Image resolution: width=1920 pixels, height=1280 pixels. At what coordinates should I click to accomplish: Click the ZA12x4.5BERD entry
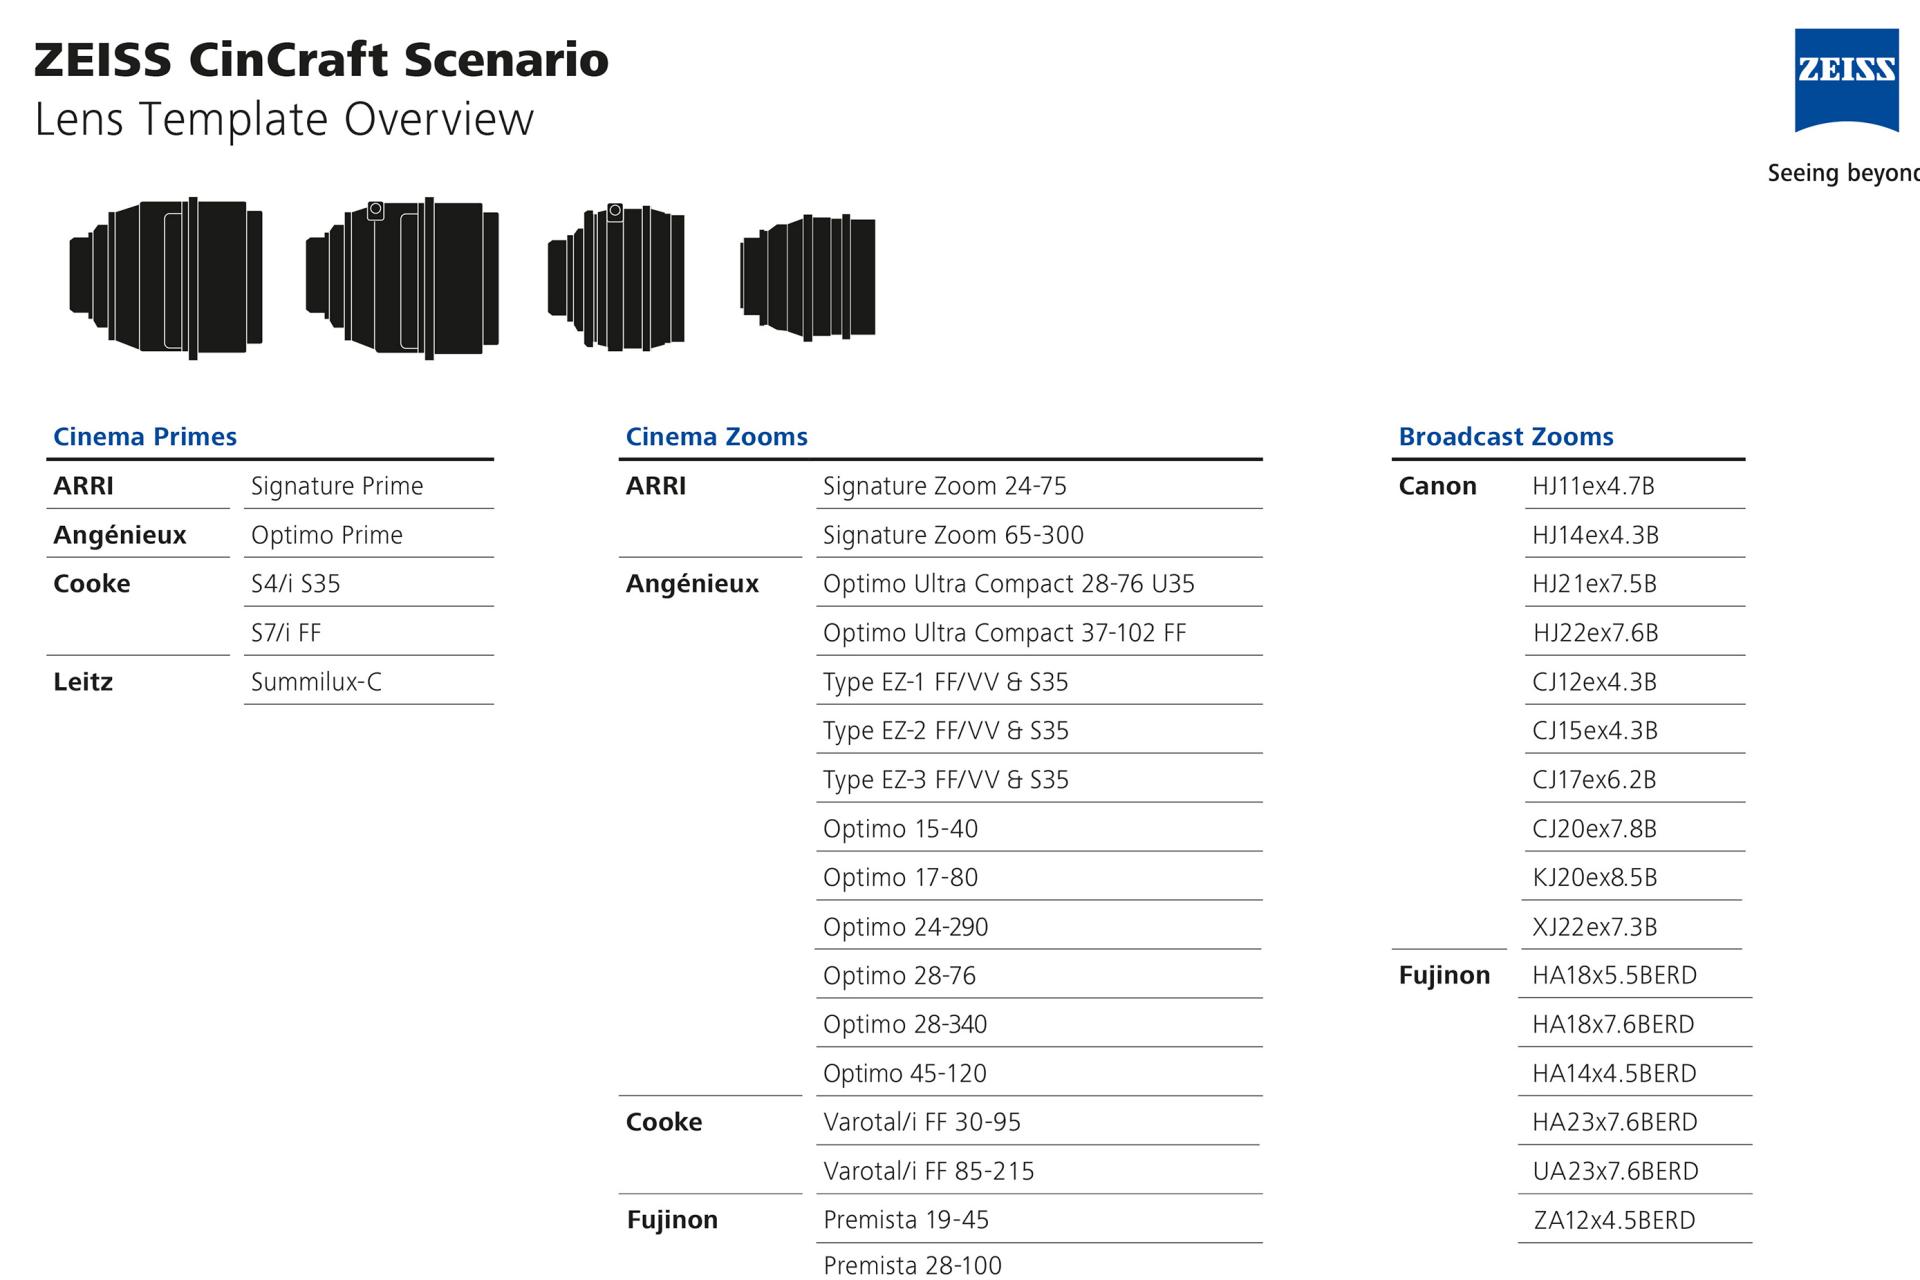tap(1614, 1221)
